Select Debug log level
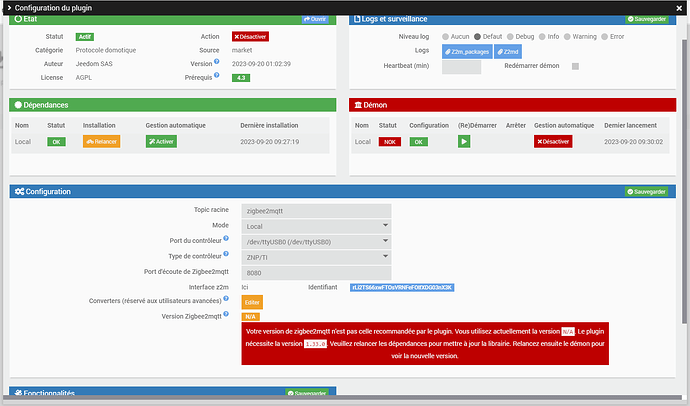 pos(510,37)
